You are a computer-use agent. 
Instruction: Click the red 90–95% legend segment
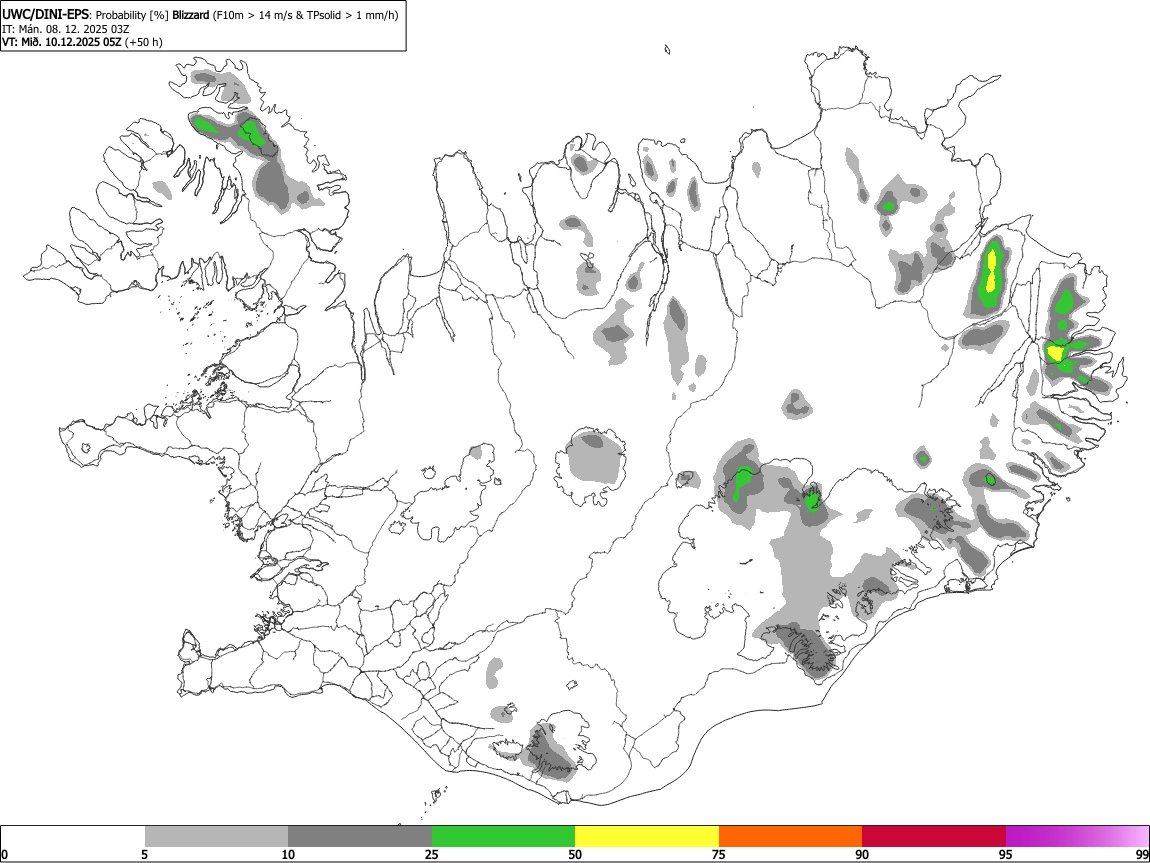pos(934,837)
